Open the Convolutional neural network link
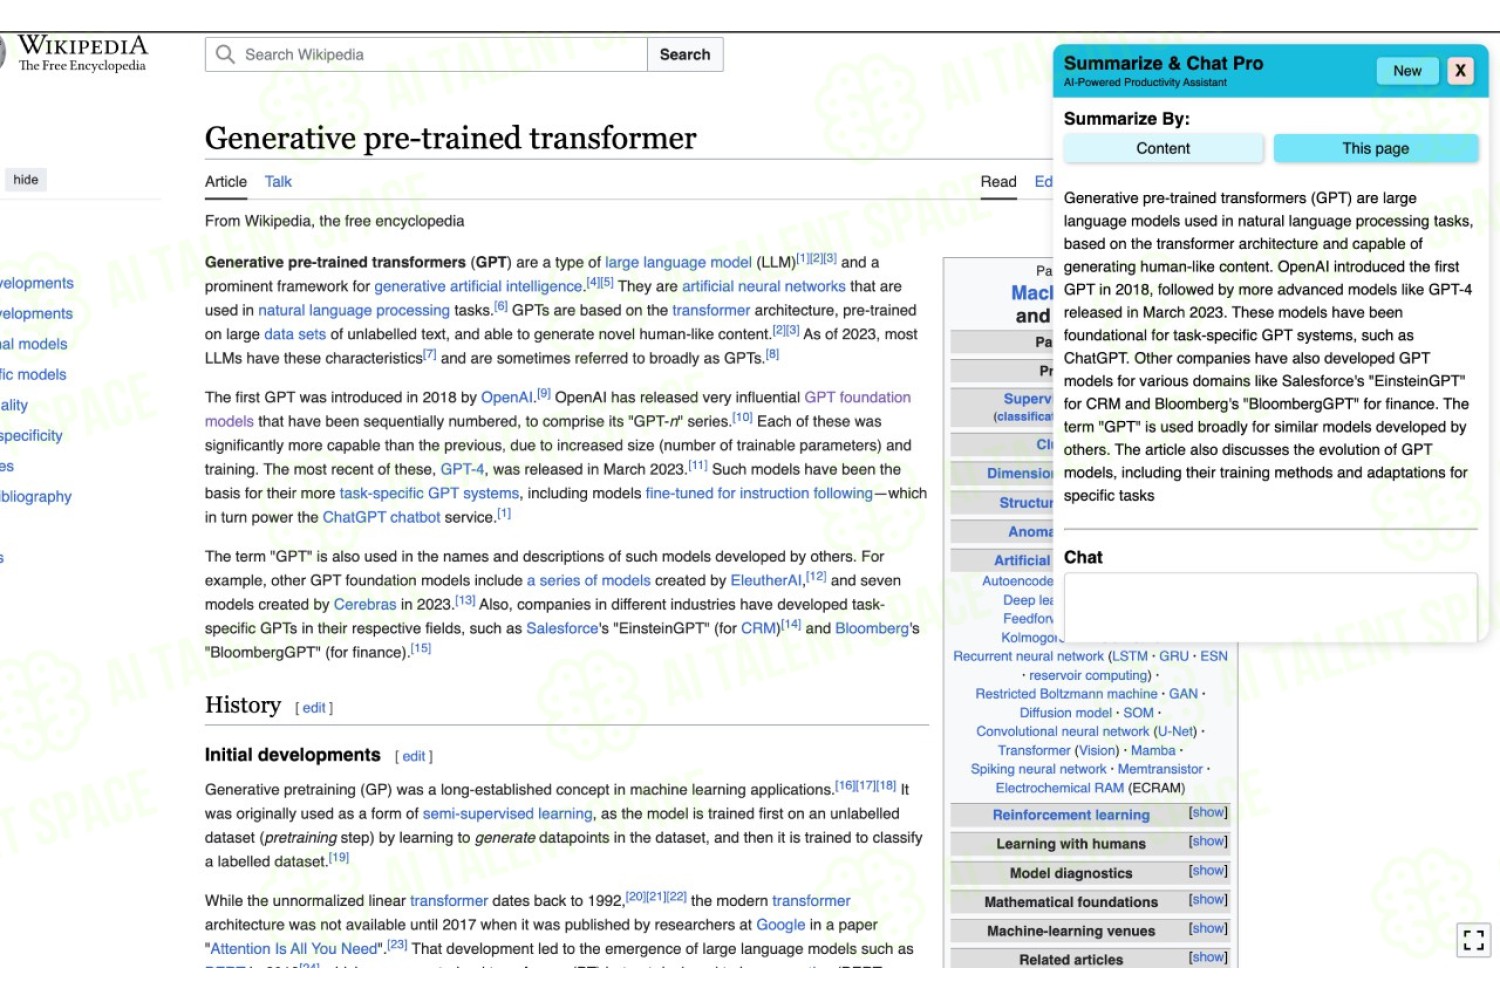This screenshot has height=1000, width=1500. pos(1063,731)
